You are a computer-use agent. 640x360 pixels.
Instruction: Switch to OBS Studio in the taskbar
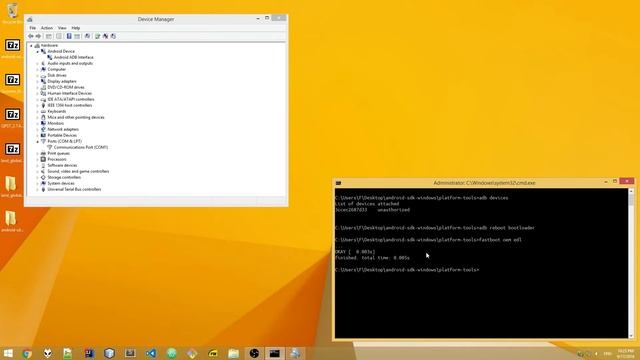click(254, 353)
